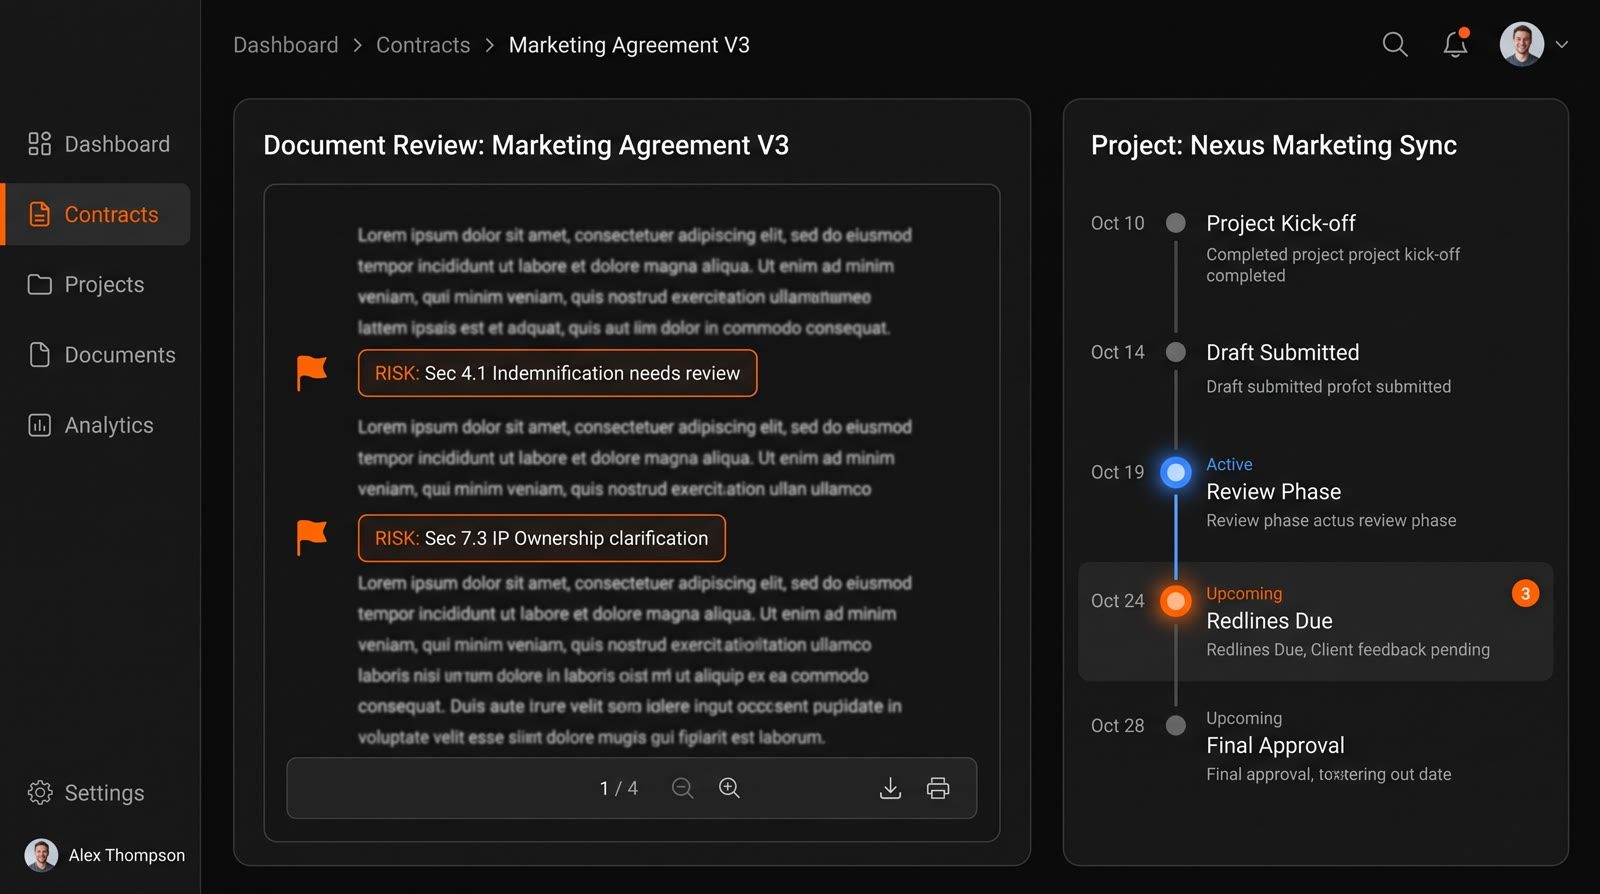Click 'Draft submitted profct submitted' text
Viewport: 1600px width, 894px height.
(1328, 387)
